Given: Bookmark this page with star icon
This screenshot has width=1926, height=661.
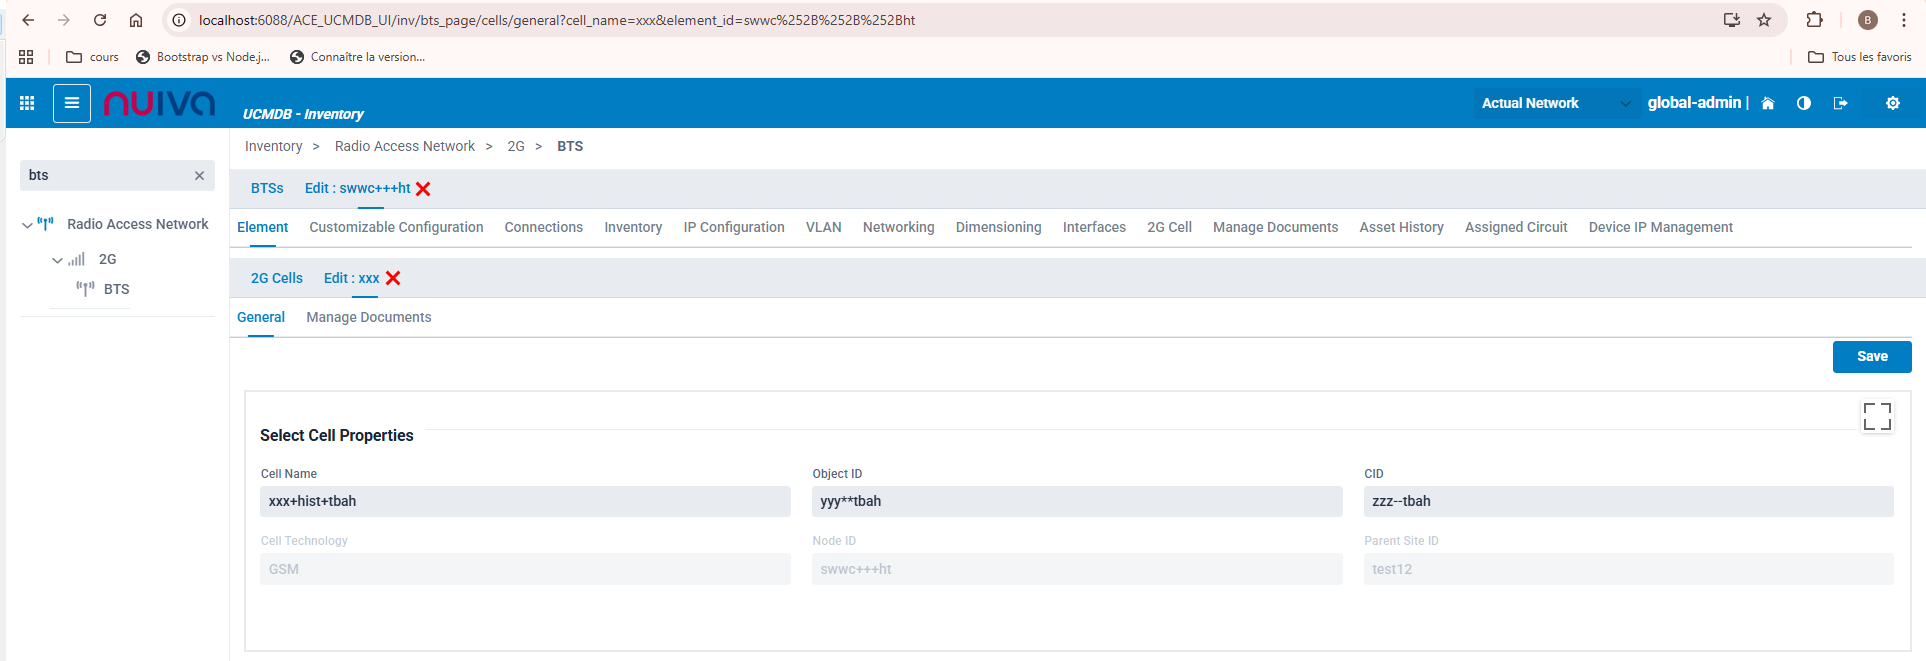Looking at the screenshot, I should (1764, 20).
